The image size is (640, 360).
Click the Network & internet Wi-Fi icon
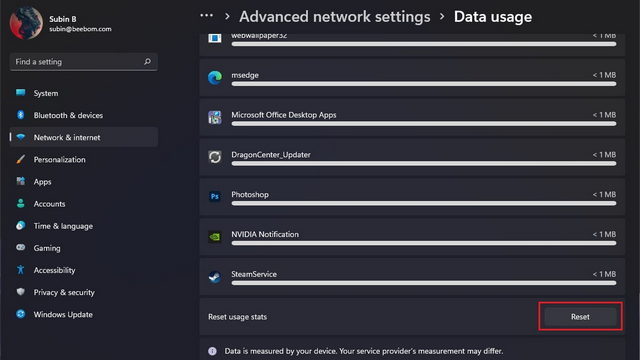[x=20, y=137]
